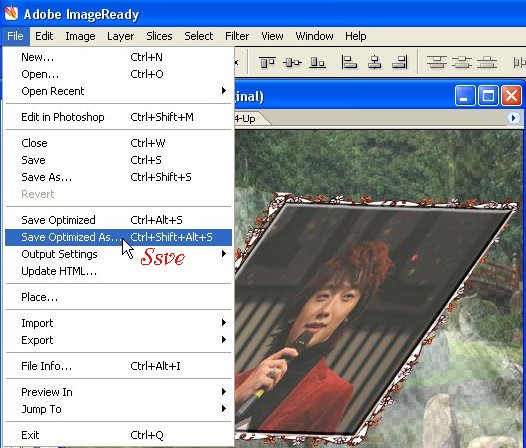526x448 pixels.
Task: Click the align horizontal centers icon
Action: (x=374, y=62)
